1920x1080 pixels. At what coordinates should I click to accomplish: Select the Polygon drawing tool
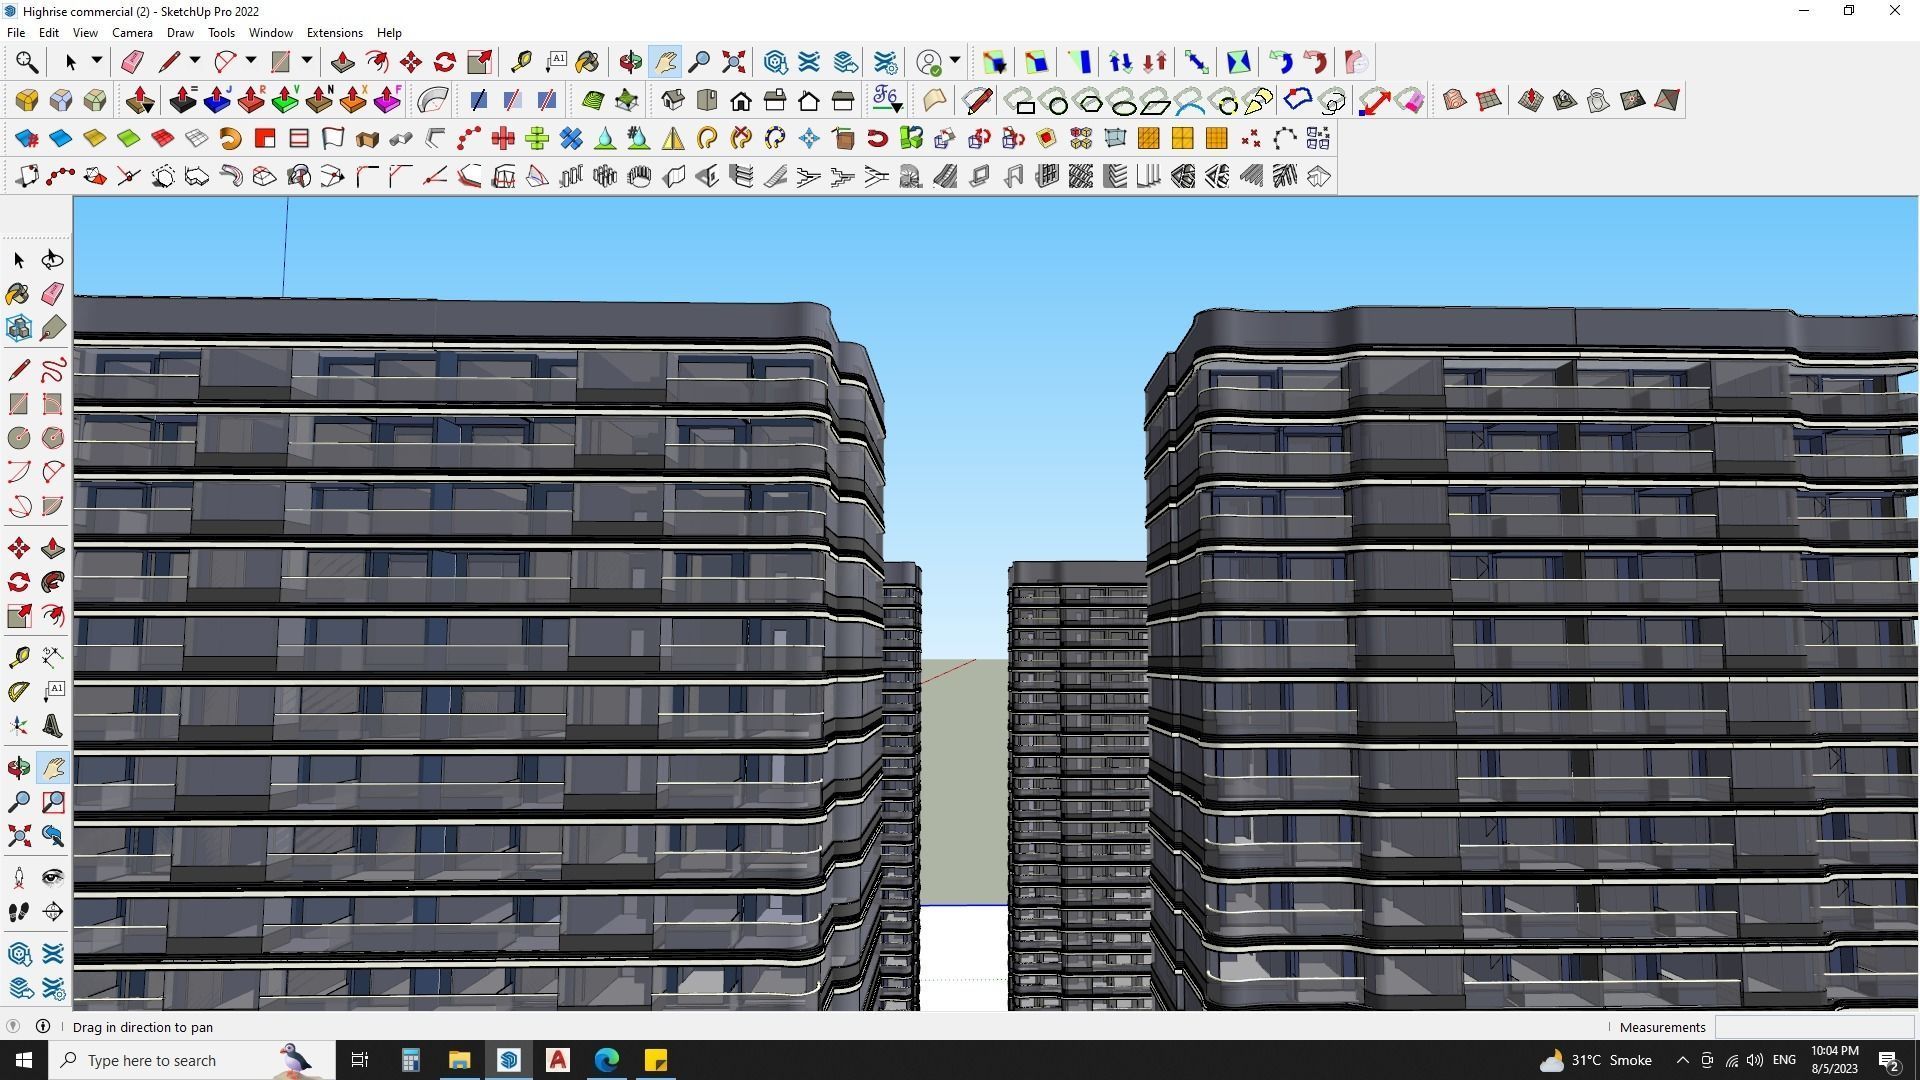pos(53,438)
